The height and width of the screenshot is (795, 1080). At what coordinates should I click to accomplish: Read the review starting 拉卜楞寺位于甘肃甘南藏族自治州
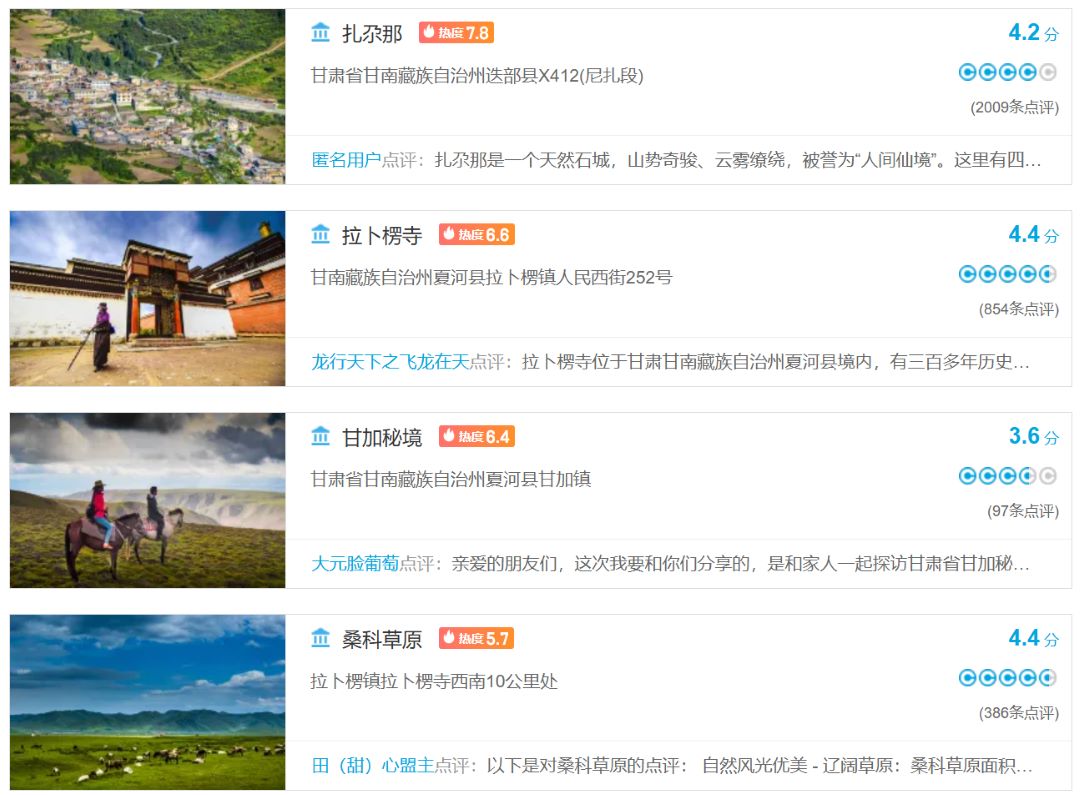[776, 362]
